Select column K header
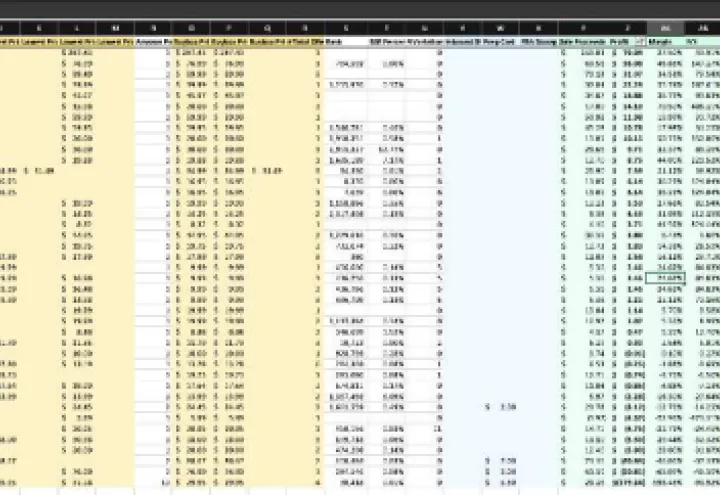The image size is (720, 495). pos(39,28)
